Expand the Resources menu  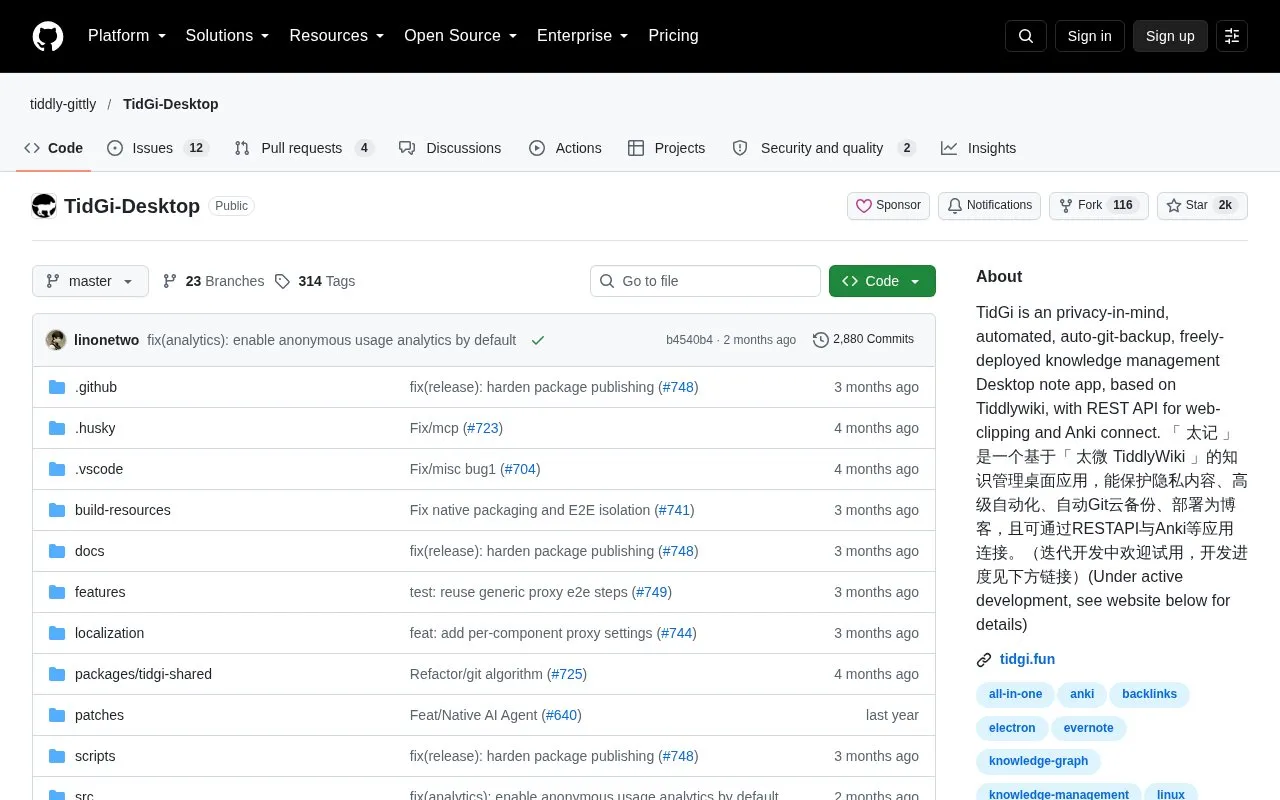(x=337, y=36)
